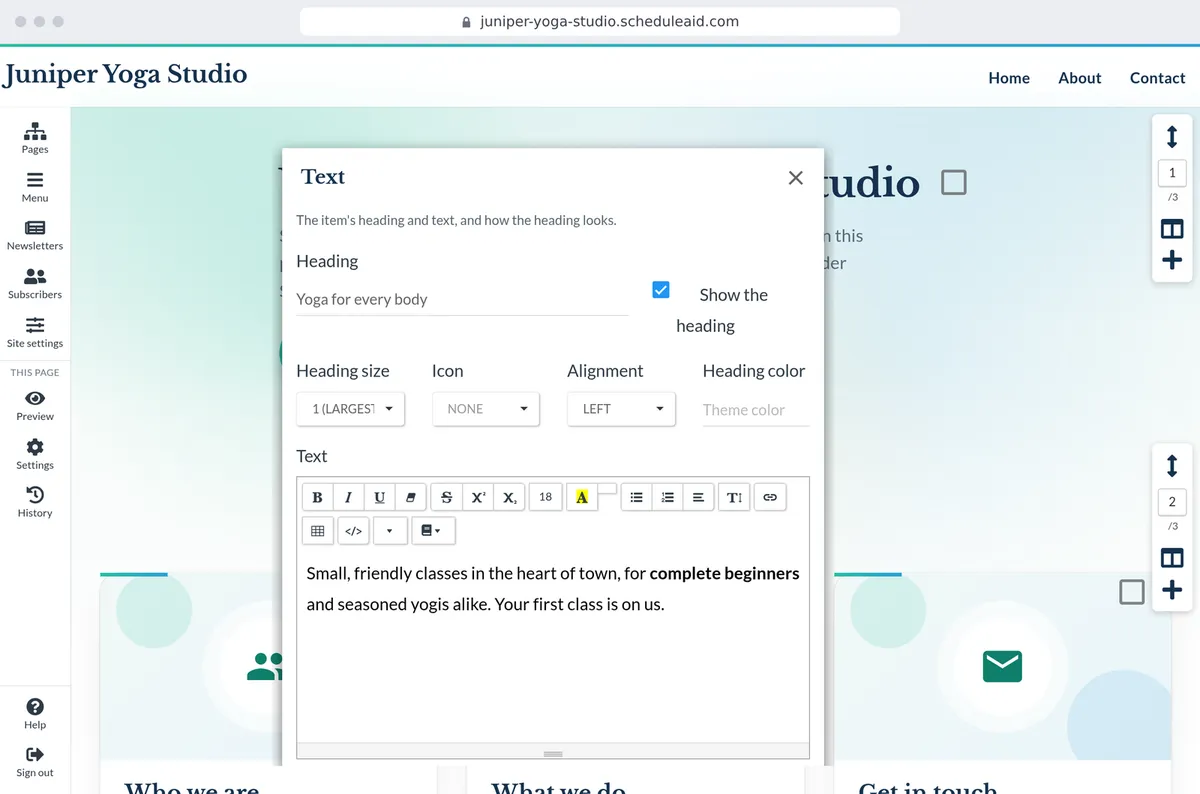The width and height of the screenshot is (1200, 794).
Task: Click the editor resize handle bar
Action: [x=553, y=753]
